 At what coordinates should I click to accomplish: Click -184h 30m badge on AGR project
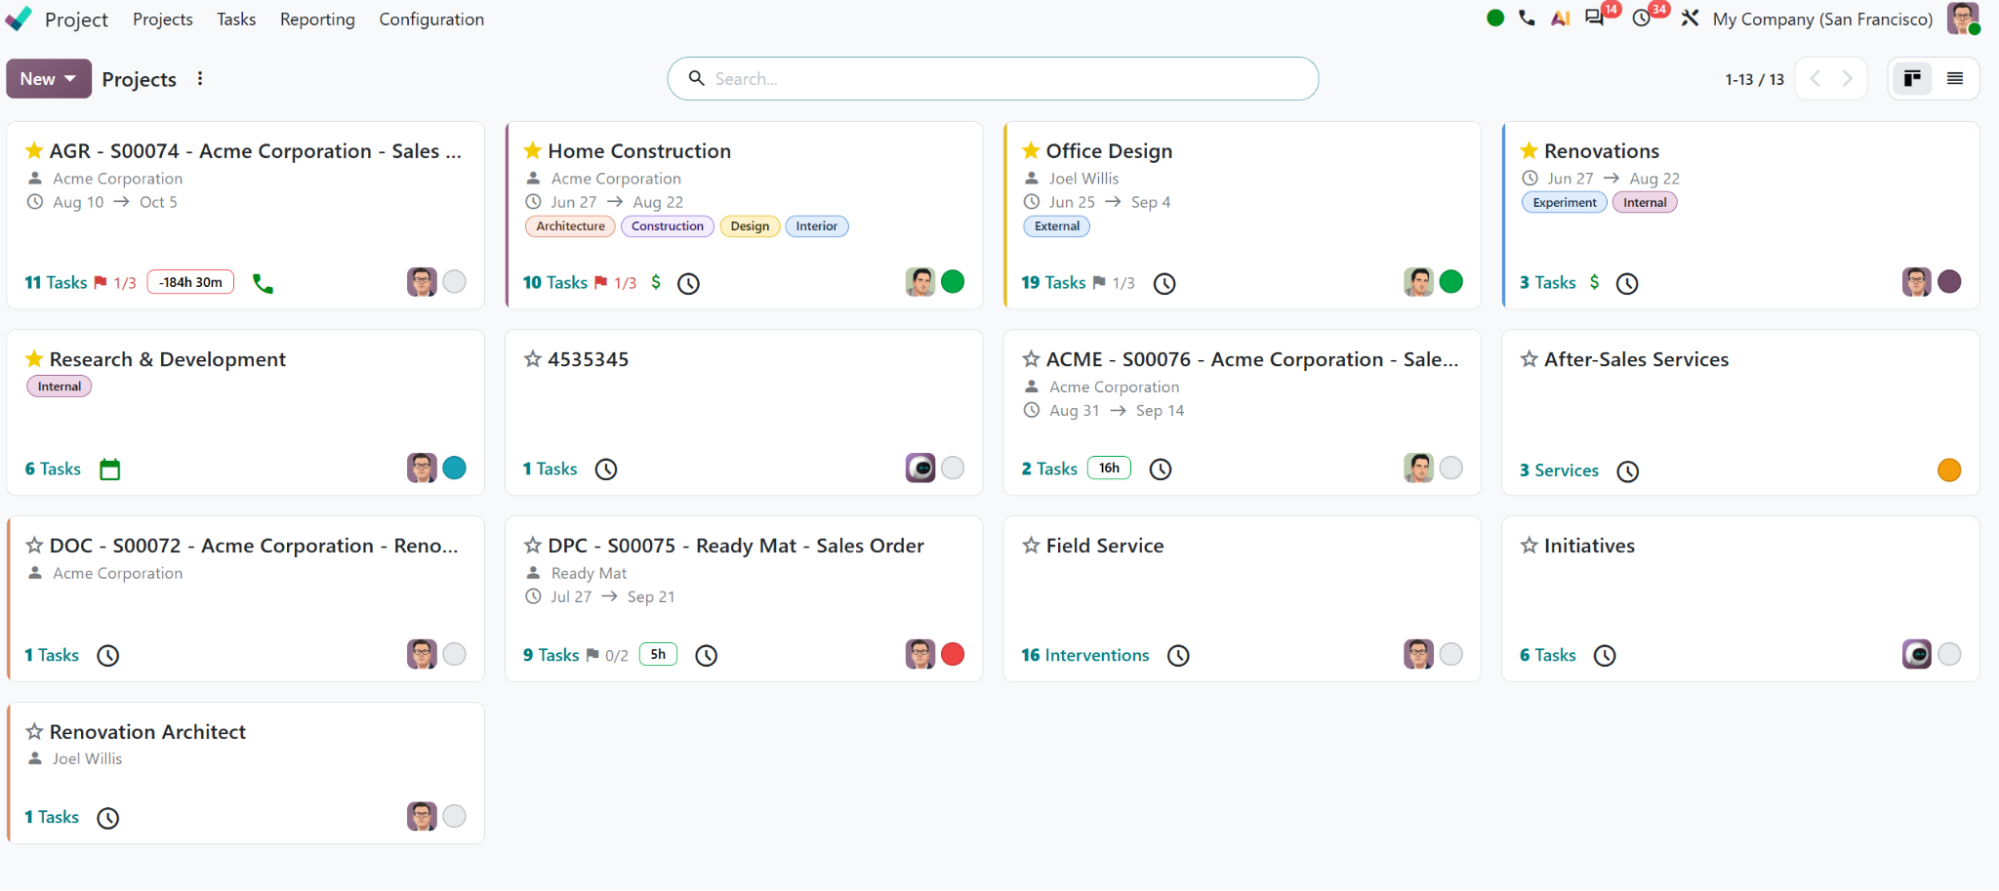(x=190, y=283)
